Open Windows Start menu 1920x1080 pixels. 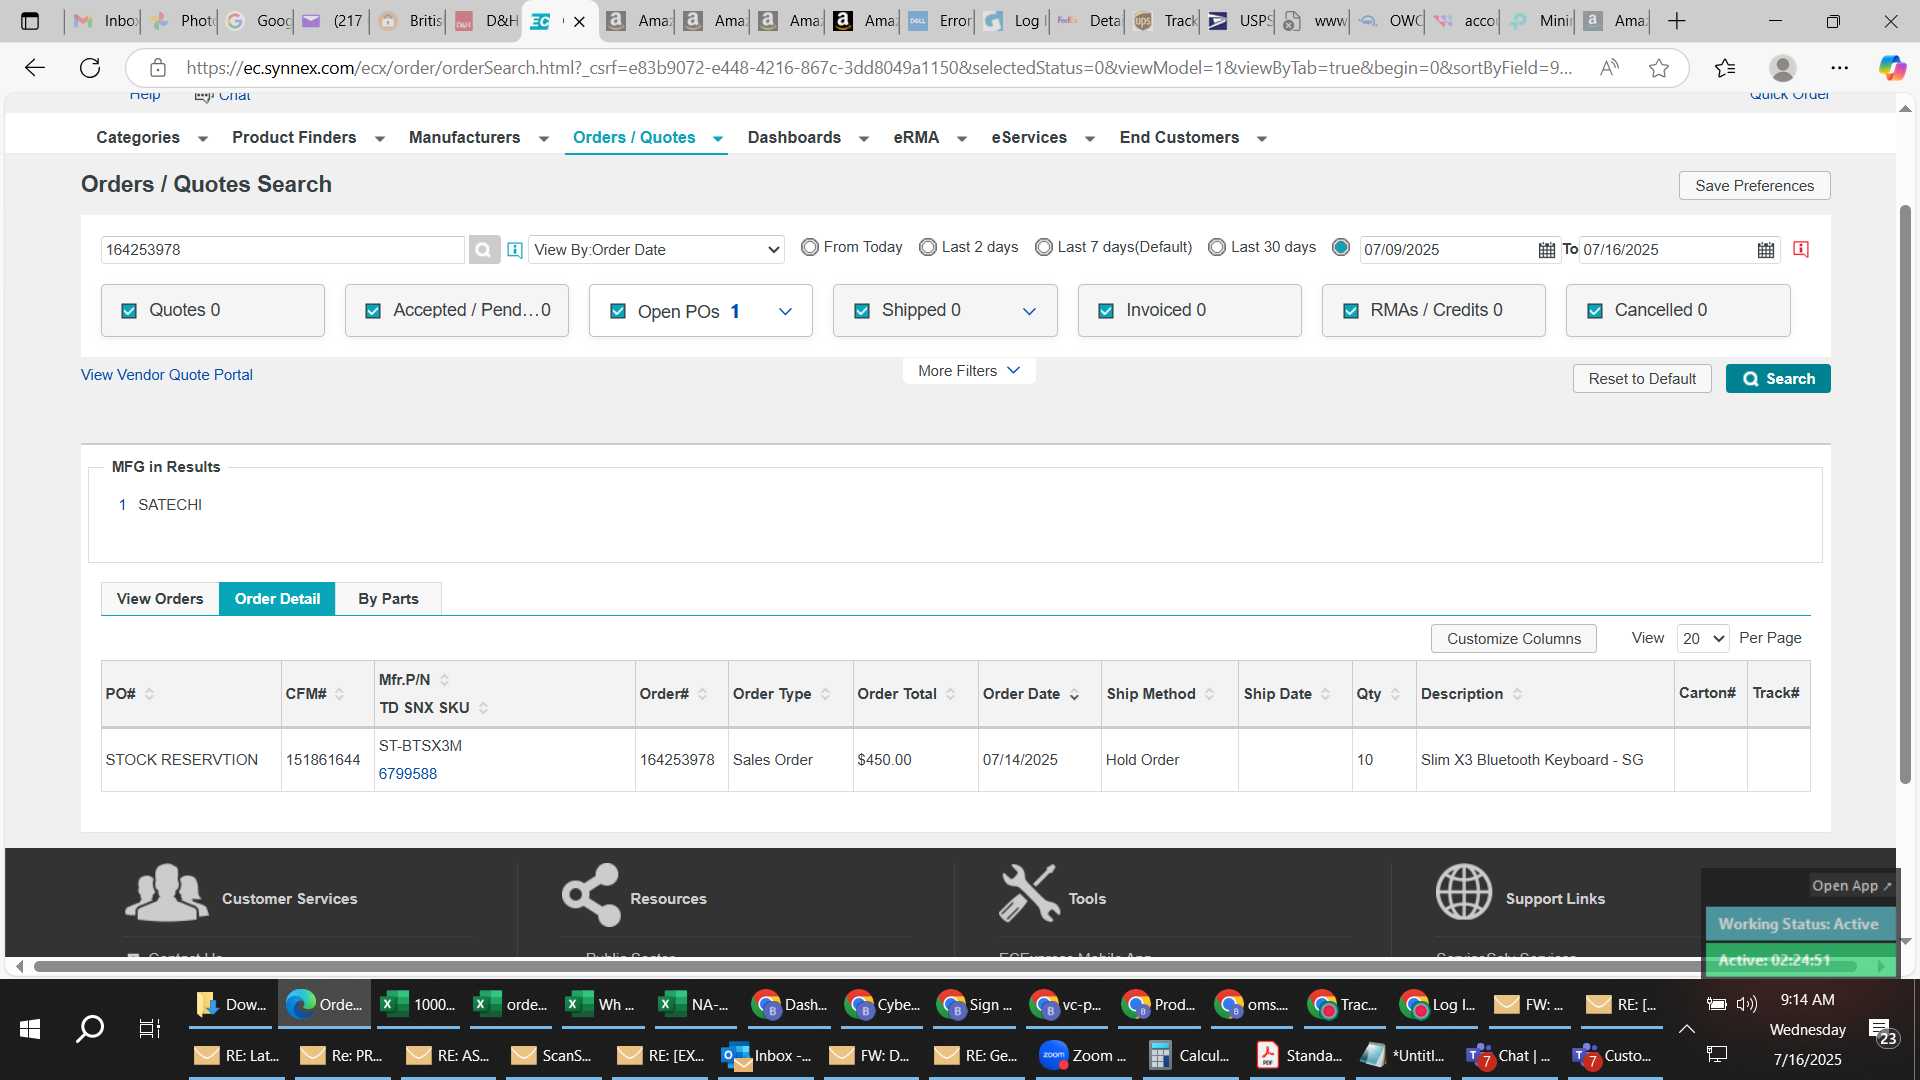click(30, 1029)
